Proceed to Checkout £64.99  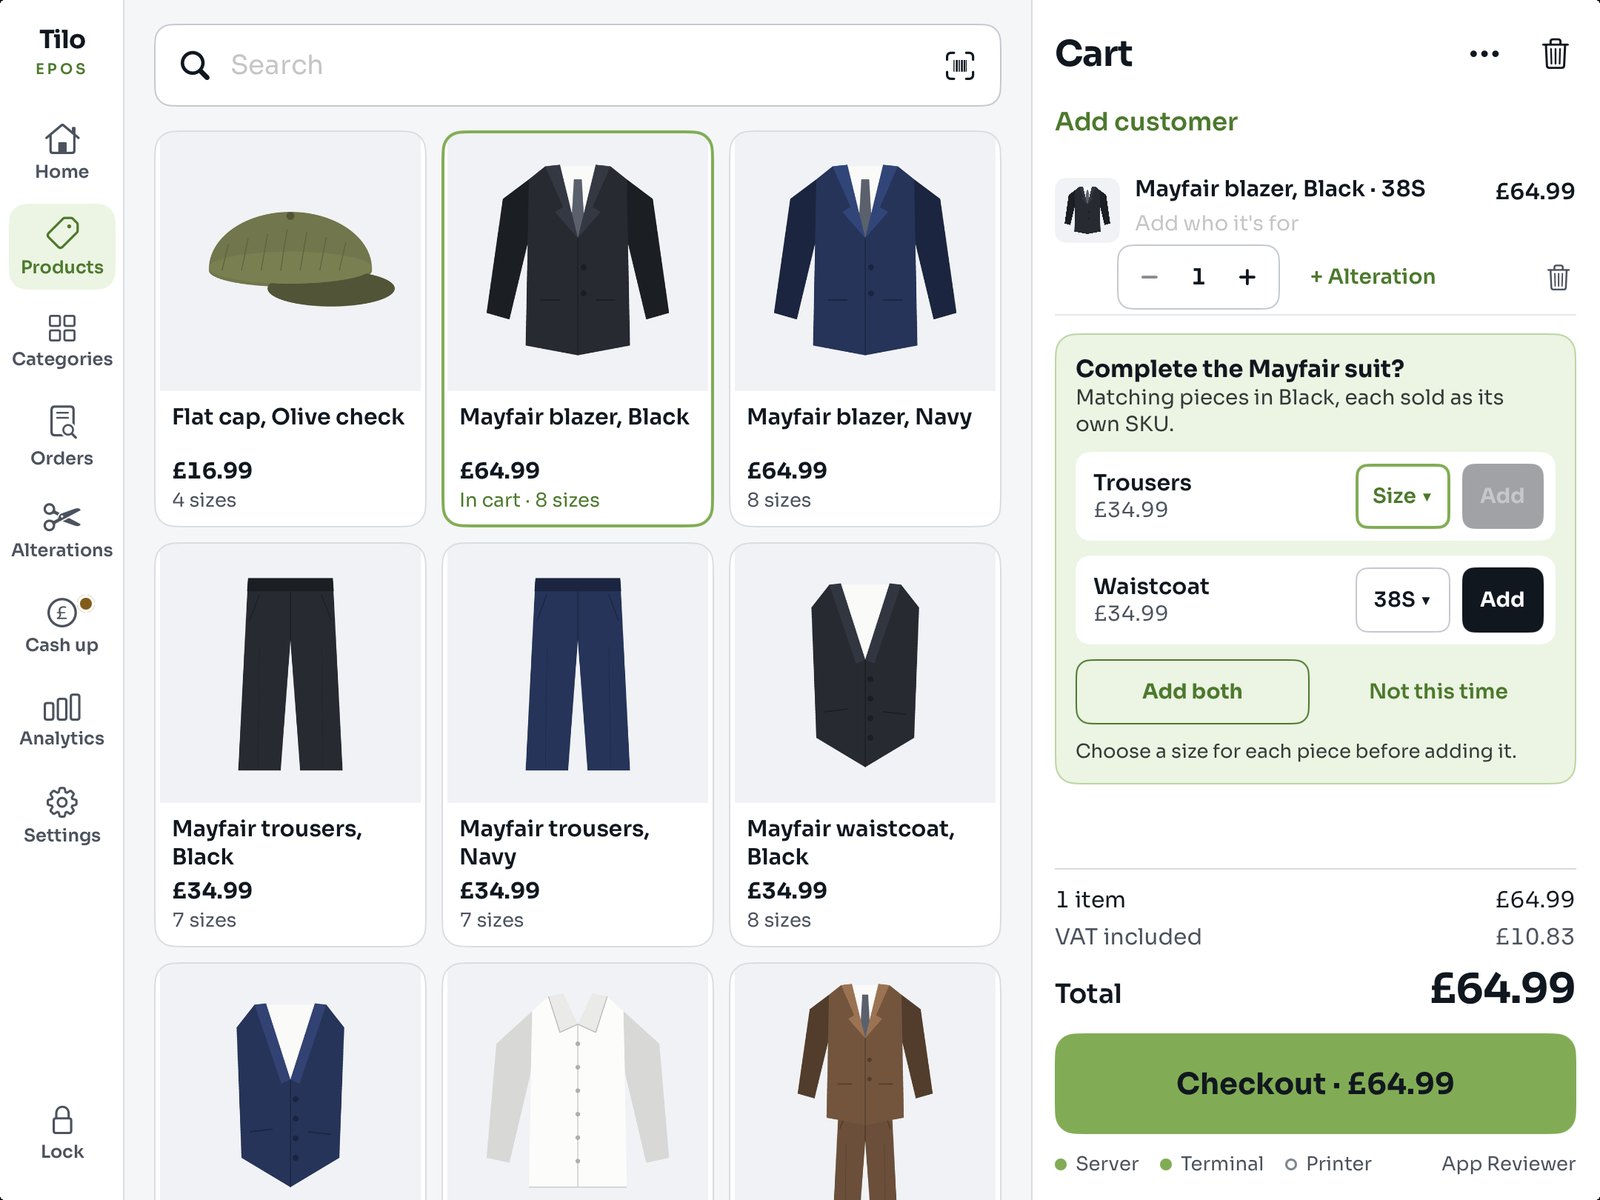coord(1315,1084)
